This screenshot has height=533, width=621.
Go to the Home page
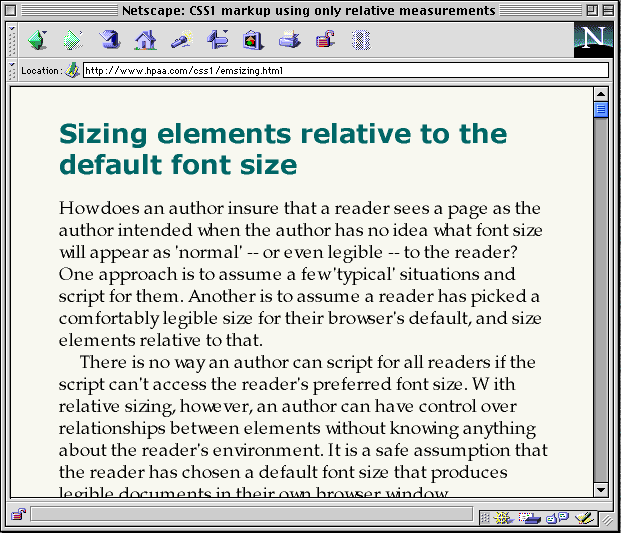point(145,41)
